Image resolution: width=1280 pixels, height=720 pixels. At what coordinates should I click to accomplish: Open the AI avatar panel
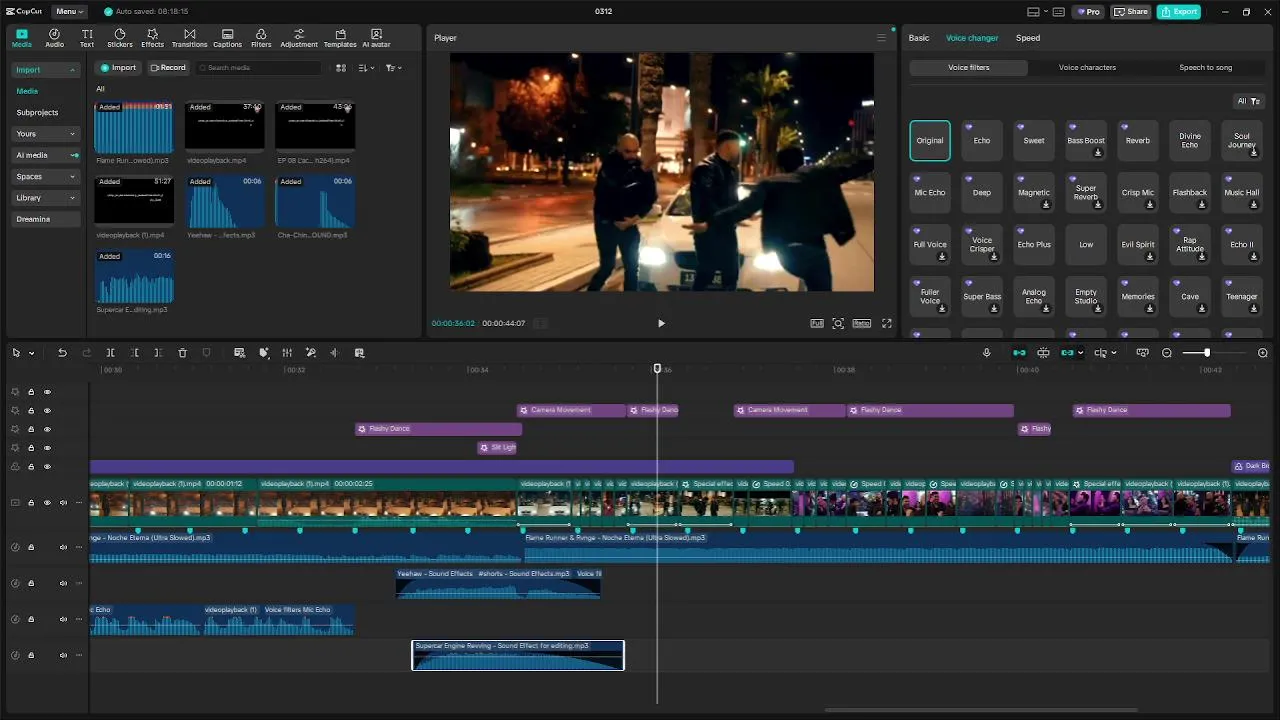pos(376,38)
